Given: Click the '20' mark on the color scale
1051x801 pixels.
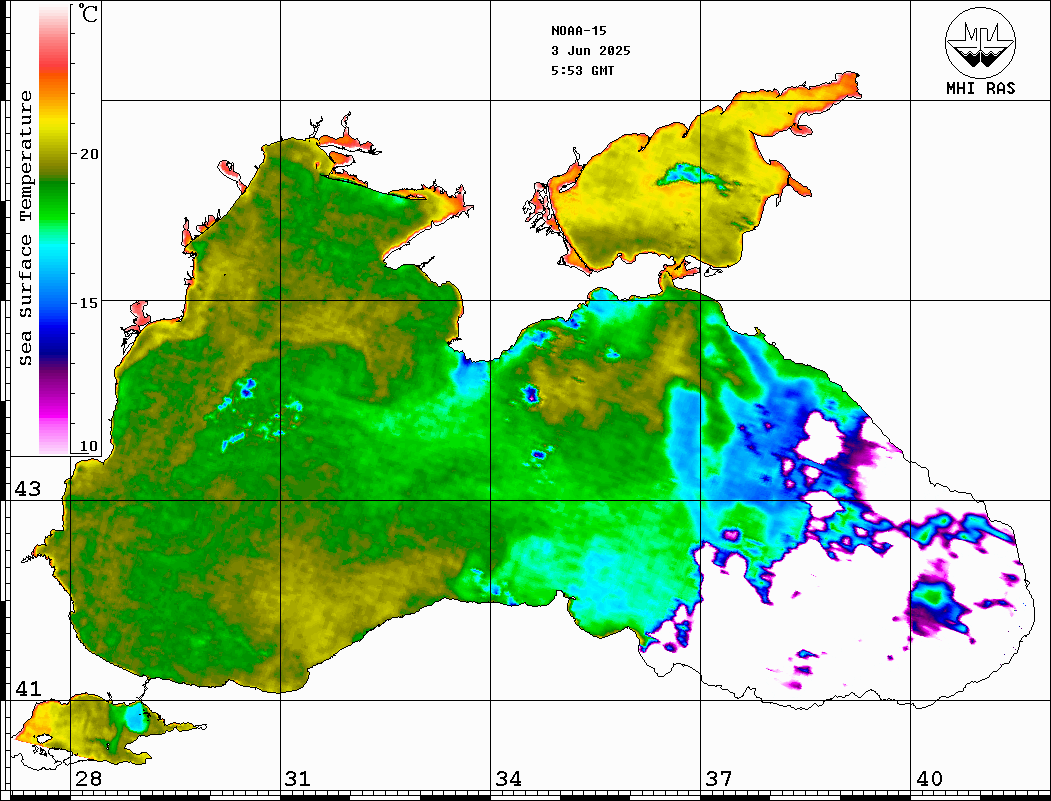Looking at the screenshot, I should [x=89, y=154].
